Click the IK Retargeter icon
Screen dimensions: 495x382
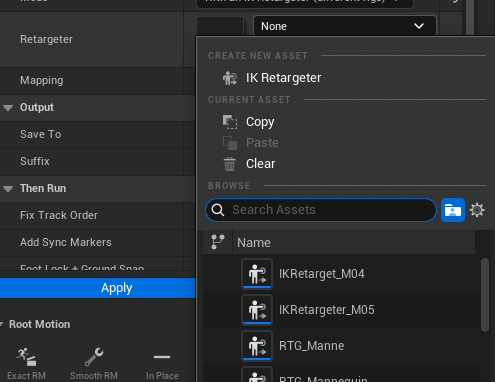tap(230, 78)
